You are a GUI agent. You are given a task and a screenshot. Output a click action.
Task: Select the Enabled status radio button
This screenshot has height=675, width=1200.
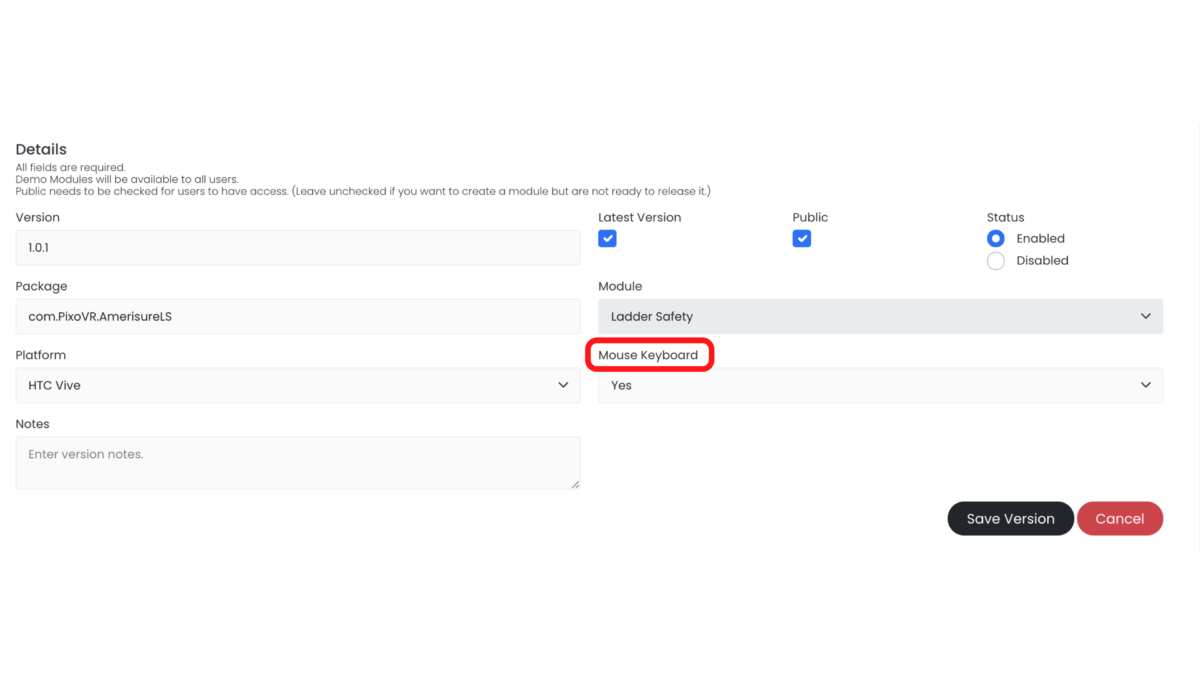[996, 239]
